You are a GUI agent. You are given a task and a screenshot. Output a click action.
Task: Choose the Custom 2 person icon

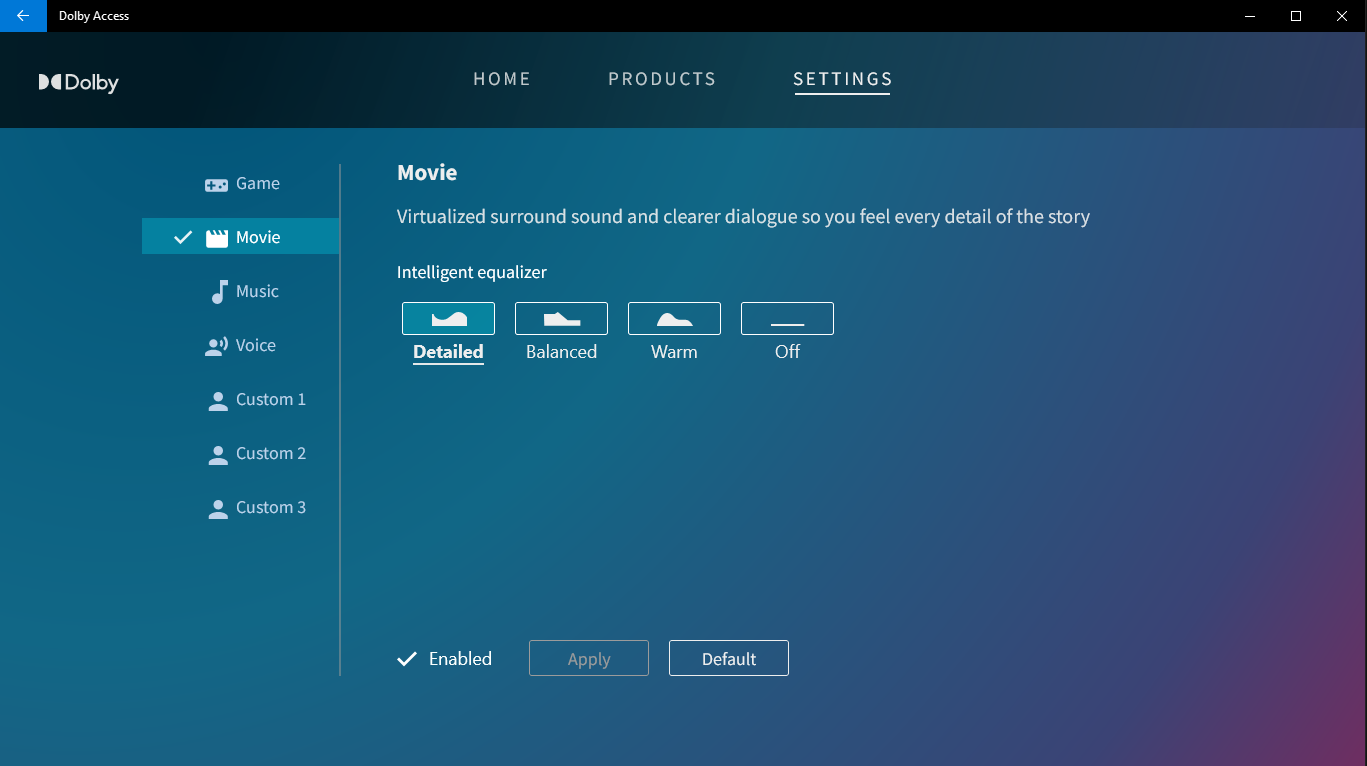tap(217, 454)
